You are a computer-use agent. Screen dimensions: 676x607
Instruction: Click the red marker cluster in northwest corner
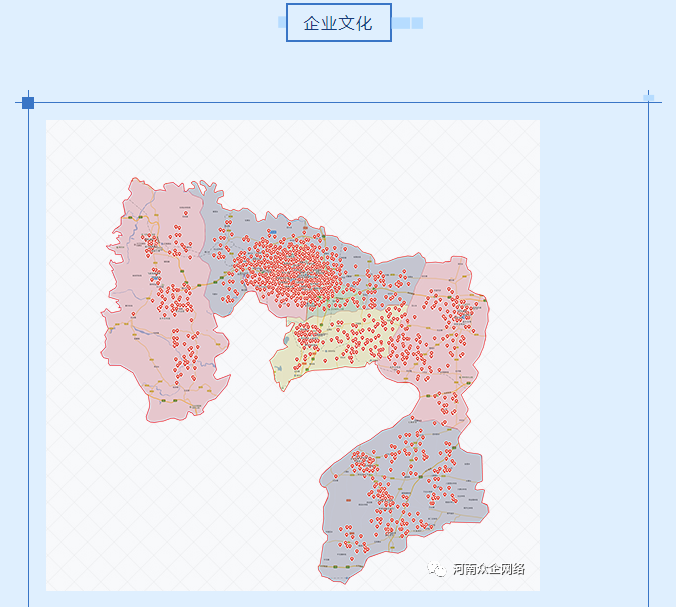150,243
